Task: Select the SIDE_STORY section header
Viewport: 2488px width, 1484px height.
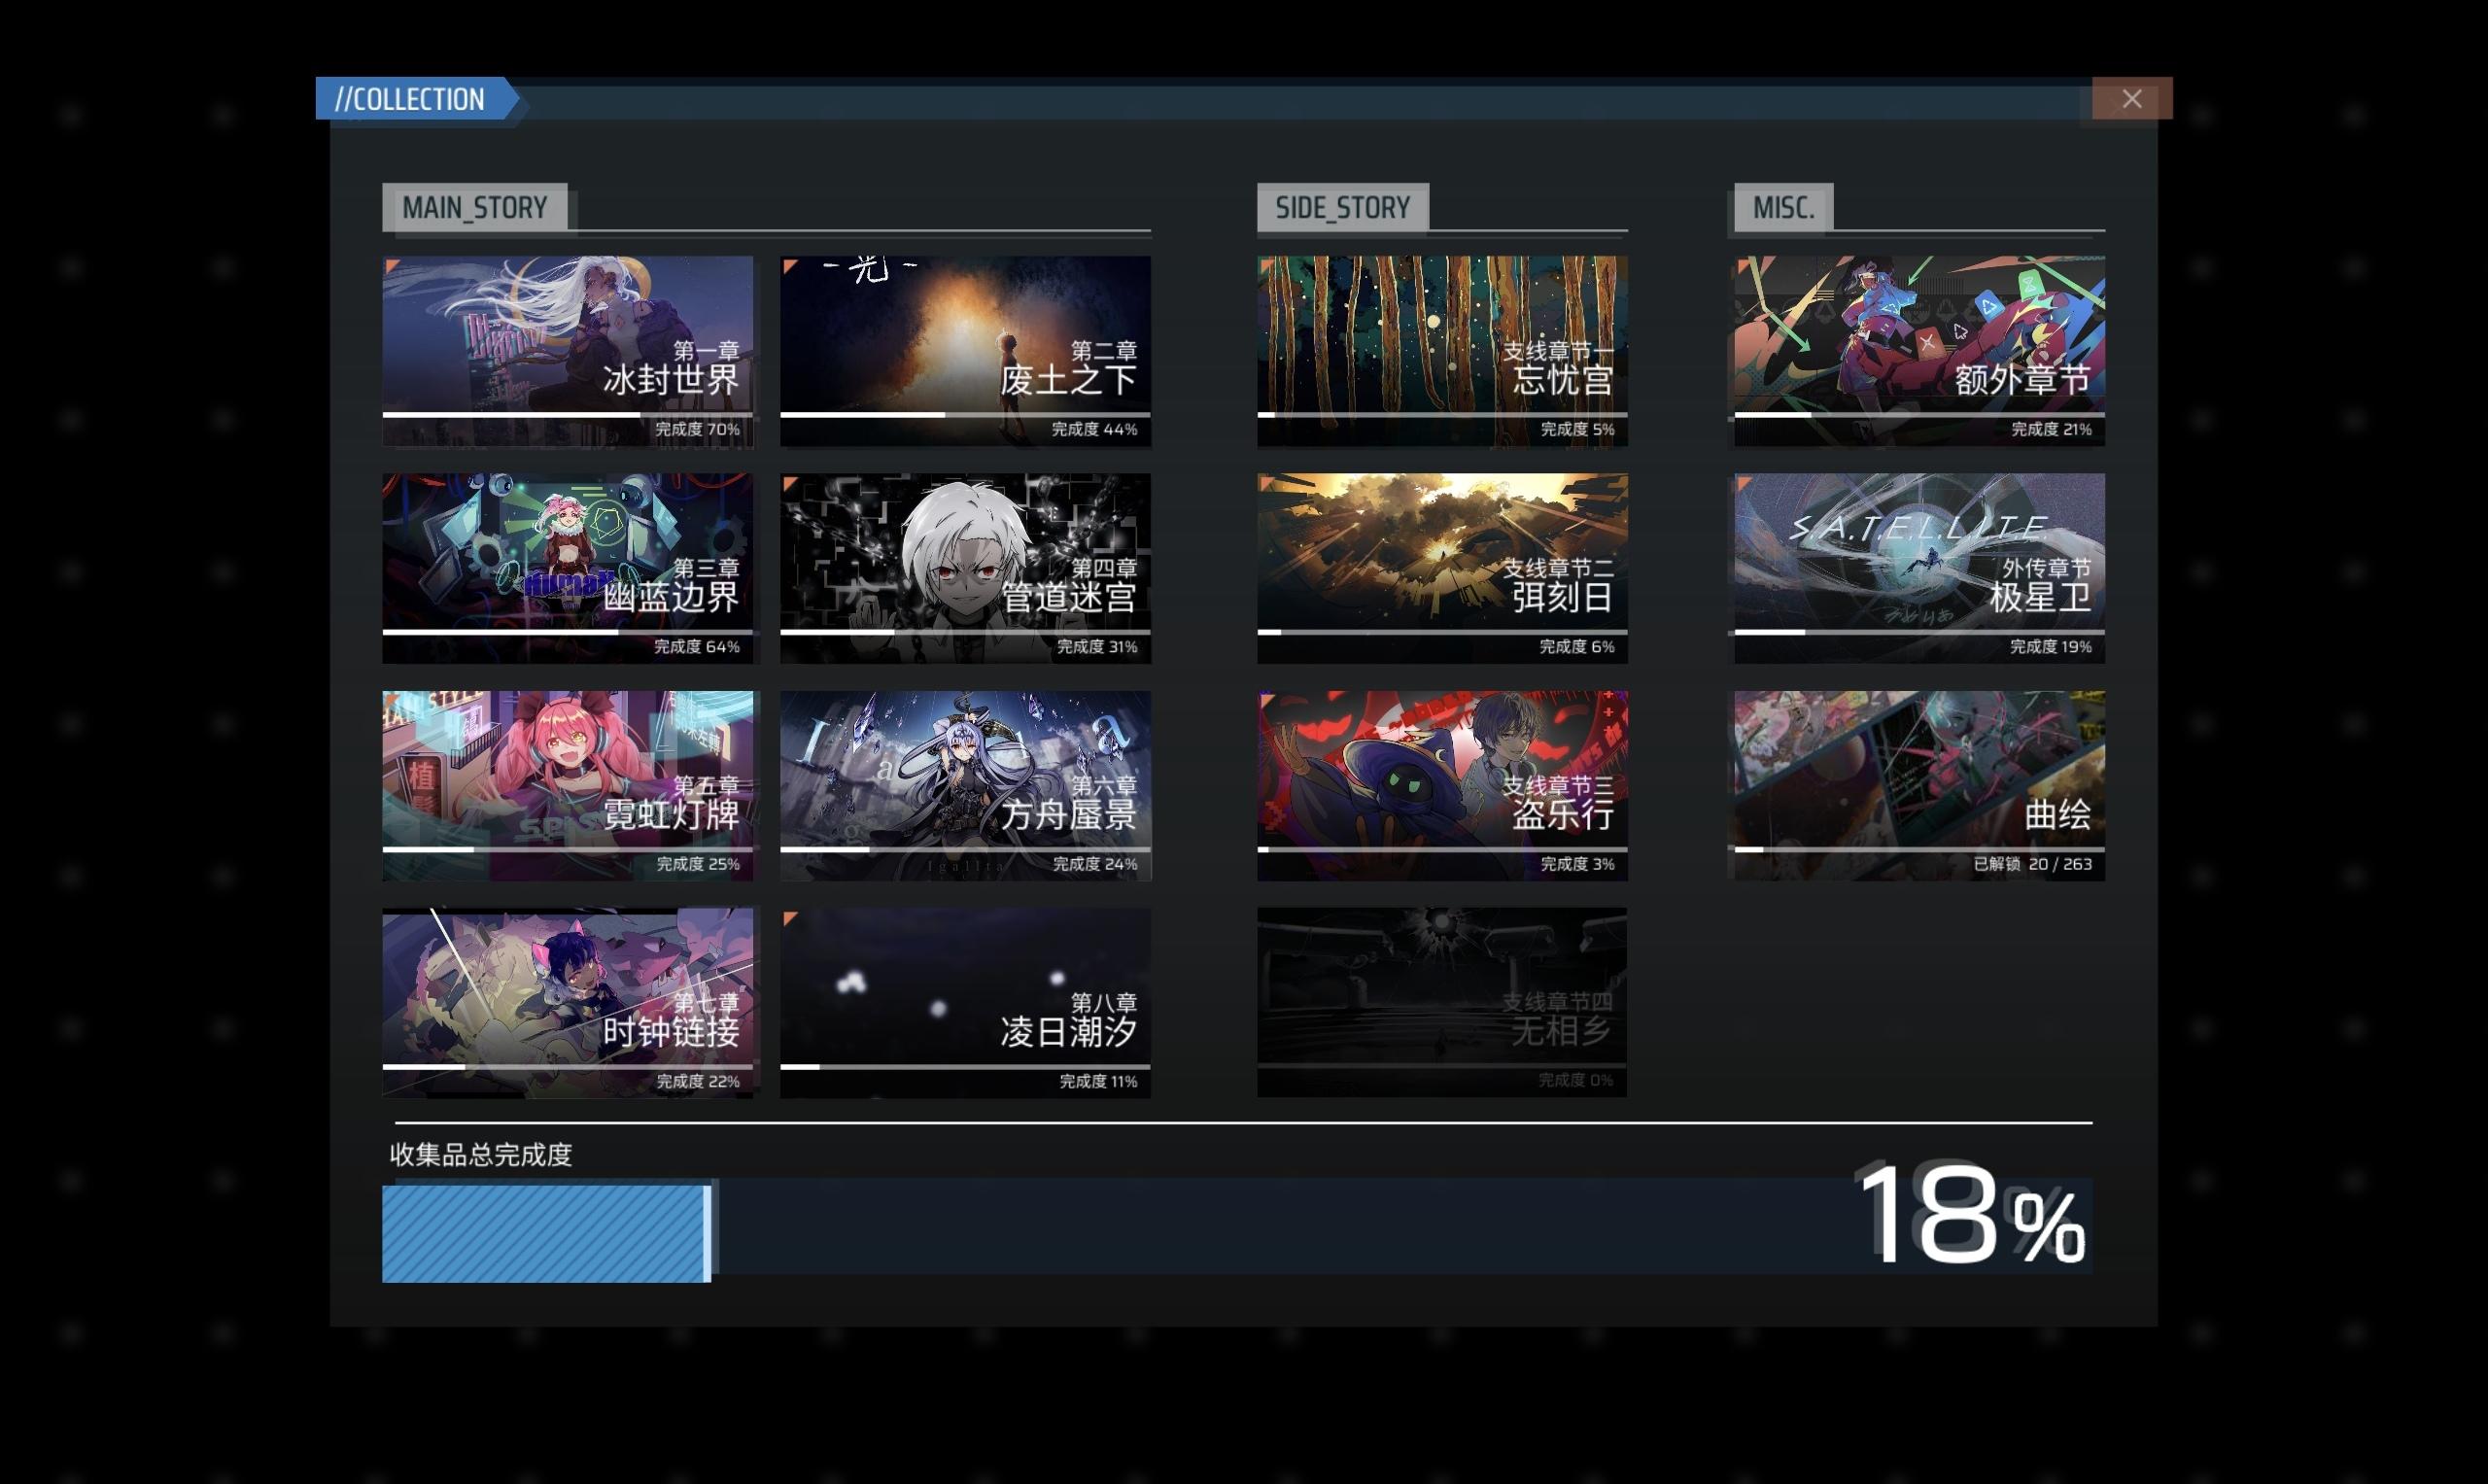Action: point(1343,207)
